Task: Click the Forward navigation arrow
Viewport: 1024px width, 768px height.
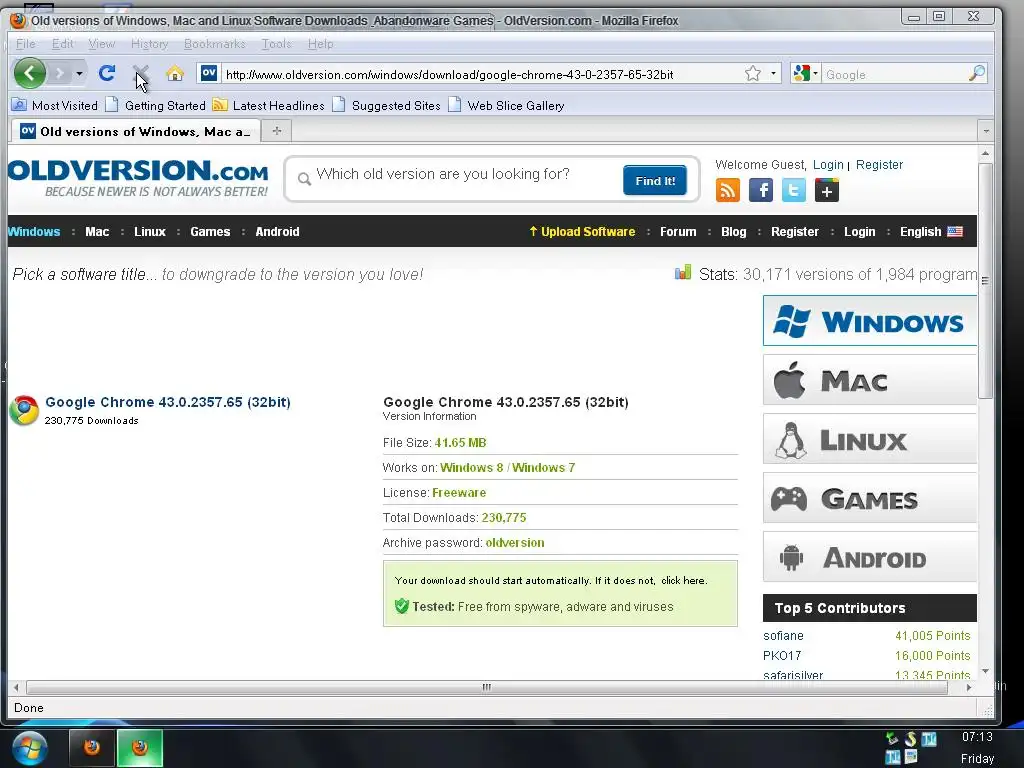Action: pyautogui.click(x=59, y=73)
